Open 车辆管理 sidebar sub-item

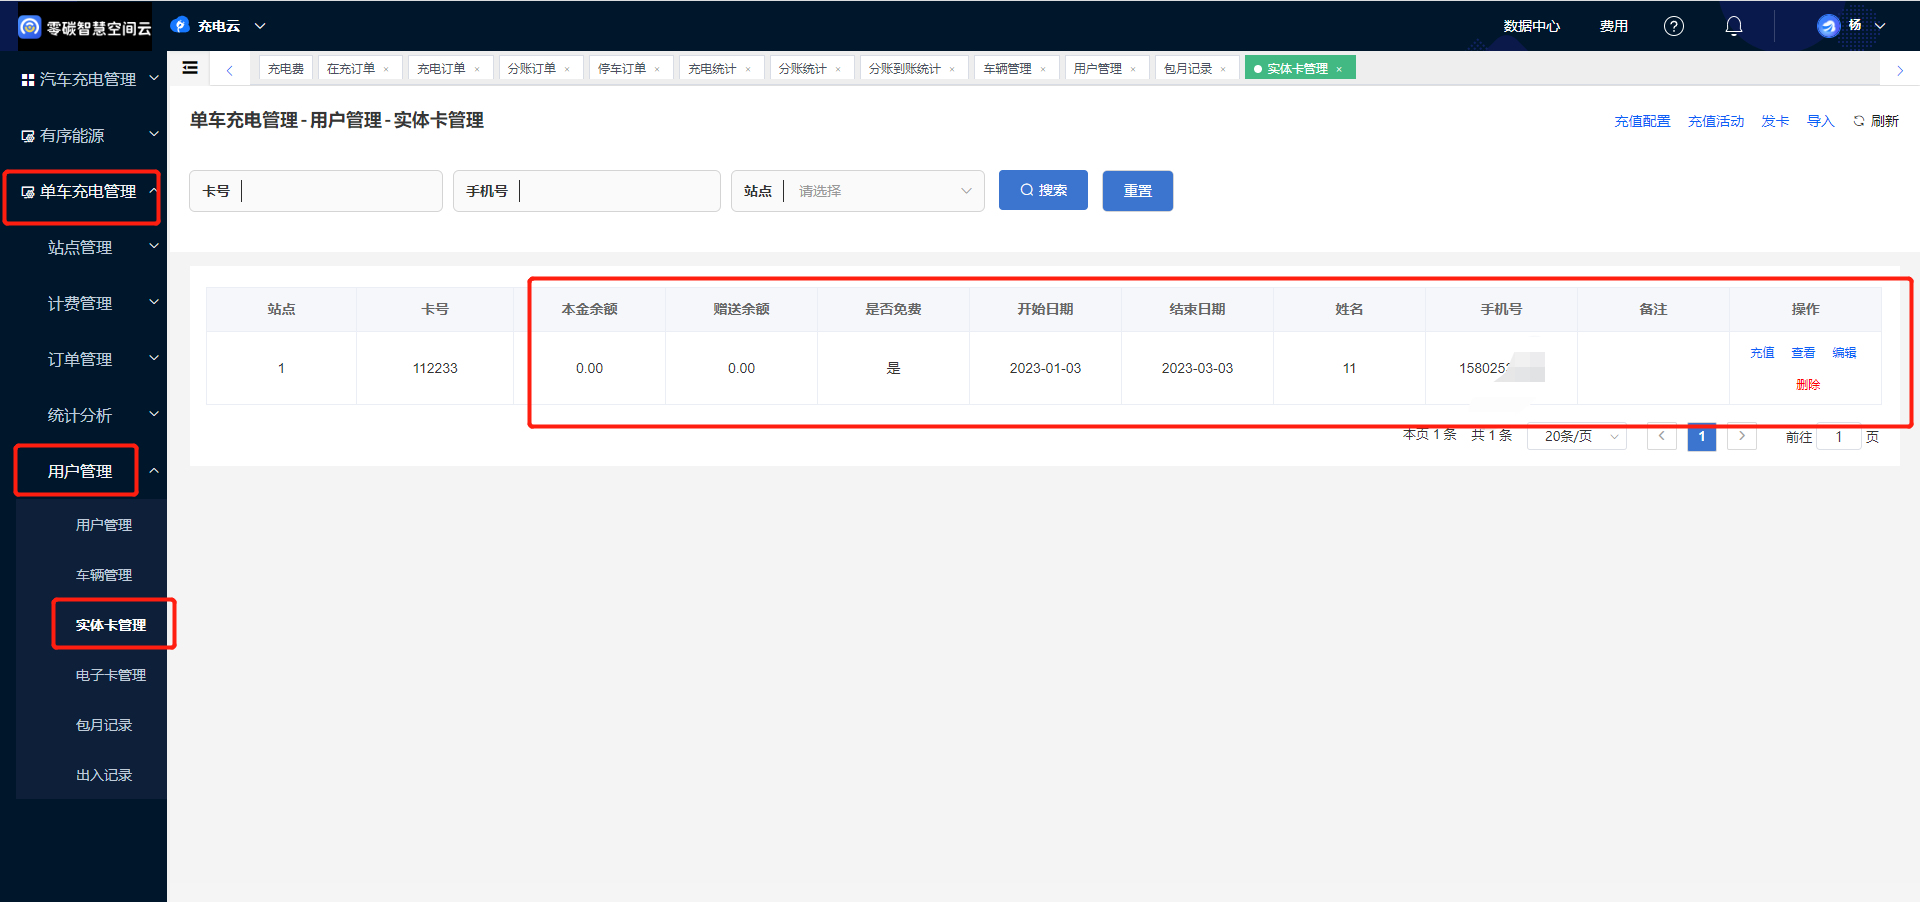tap(103, 575)
